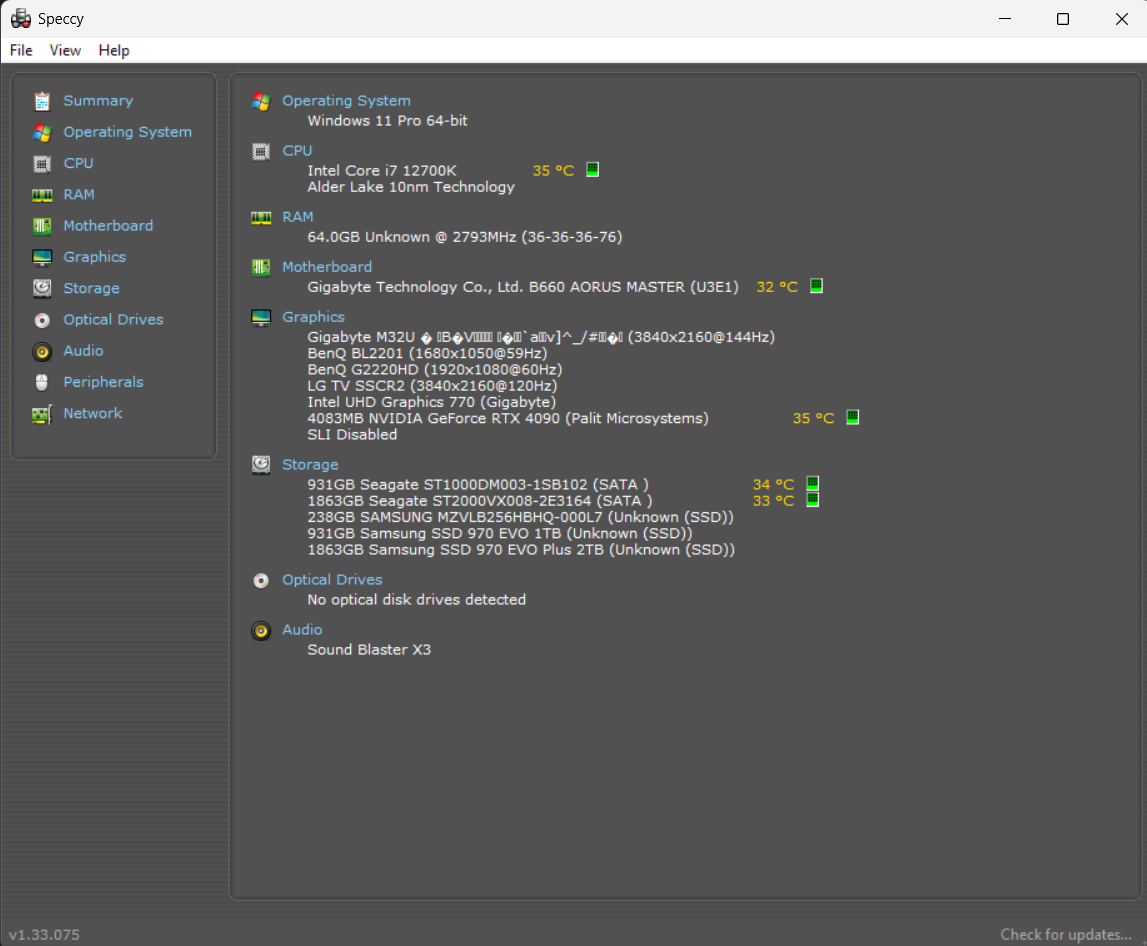1147x946 pixels.
Task: Click the RAM heading in summary
Action: pyautogui.click(x=298, y=217)
